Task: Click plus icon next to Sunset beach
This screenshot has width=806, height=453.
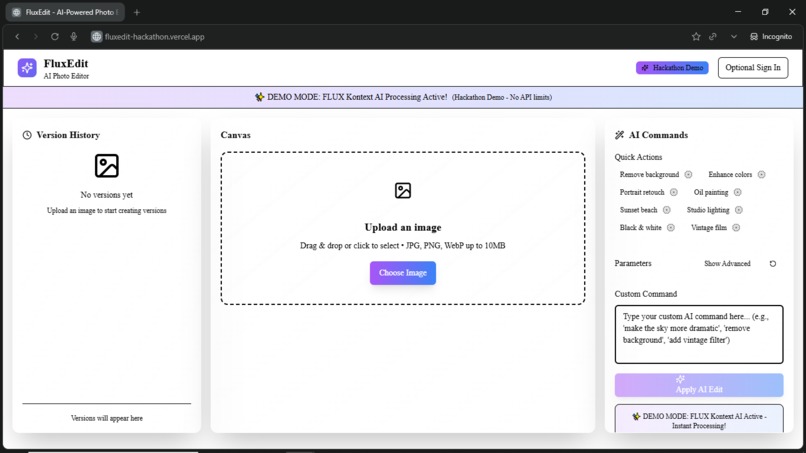Action: pos(666,210)
